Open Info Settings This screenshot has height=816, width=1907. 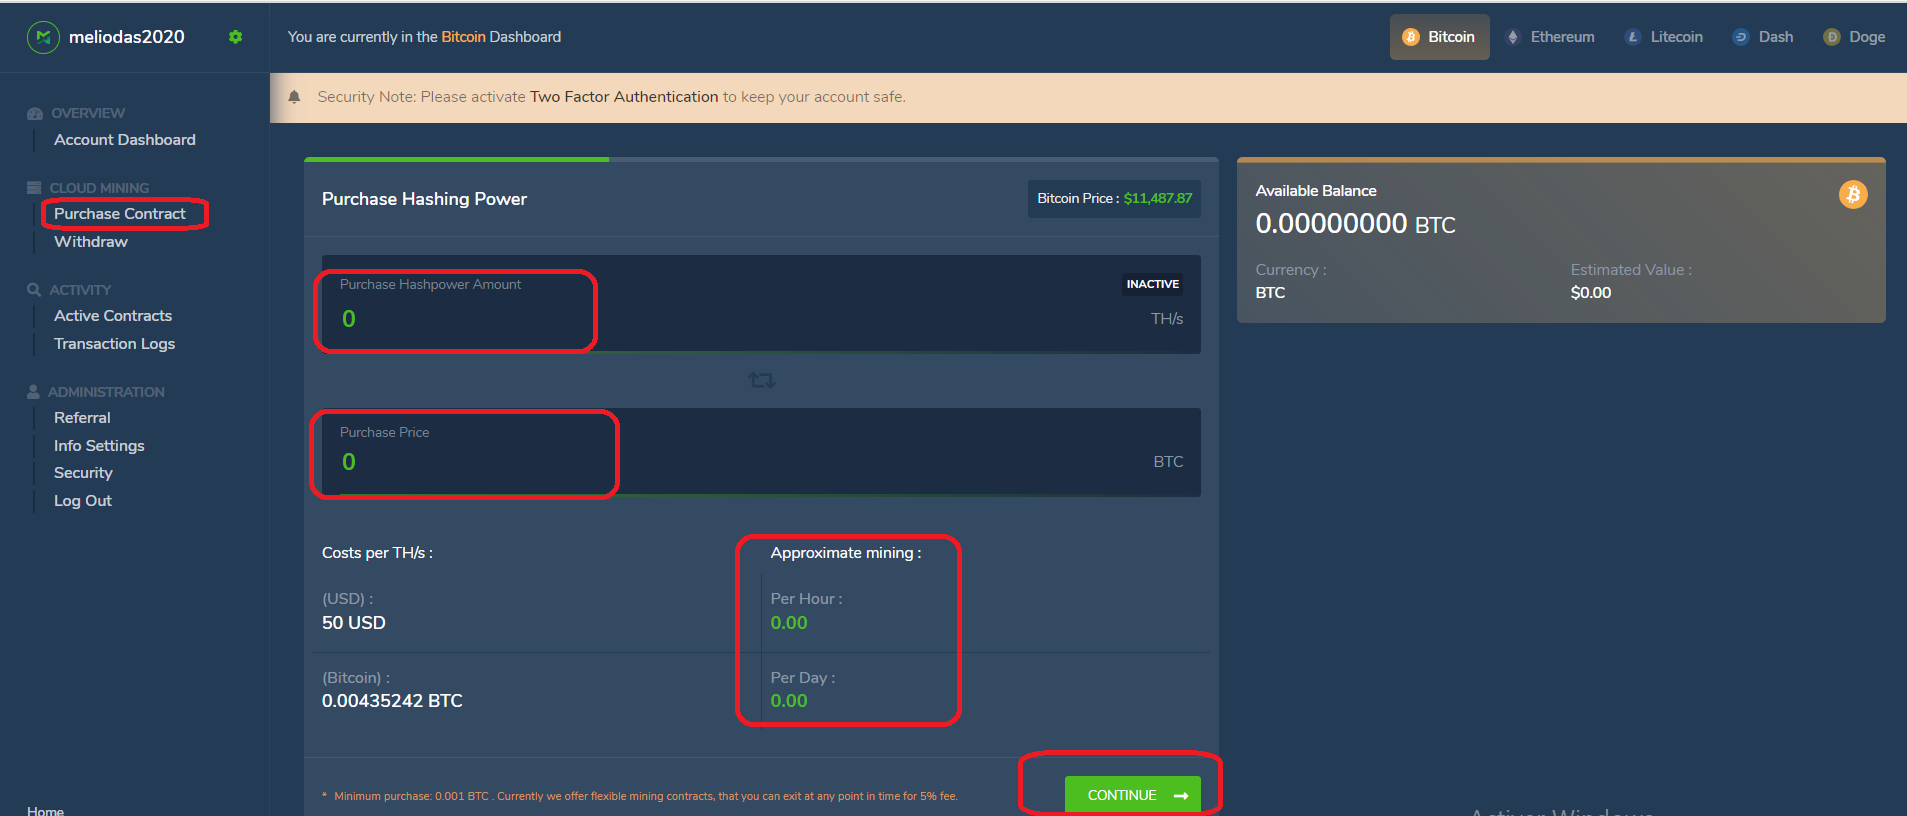coord(99,446)
